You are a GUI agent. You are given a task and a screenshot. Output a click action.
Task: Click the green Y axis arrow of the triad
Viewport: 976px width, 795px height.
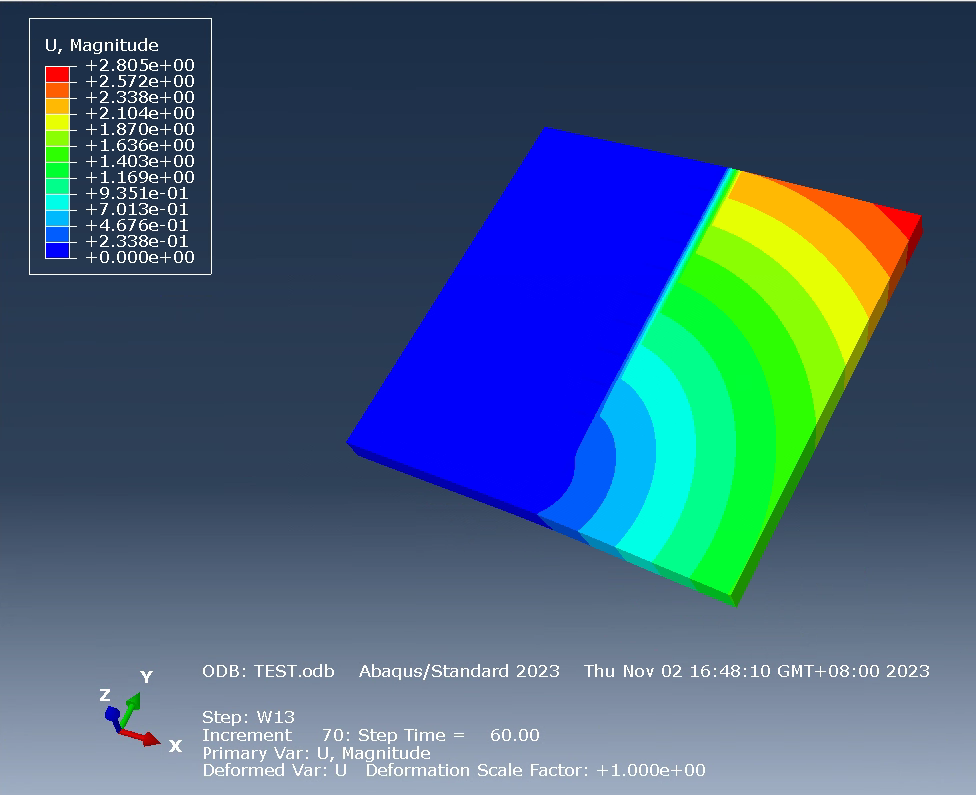(130, 710)
